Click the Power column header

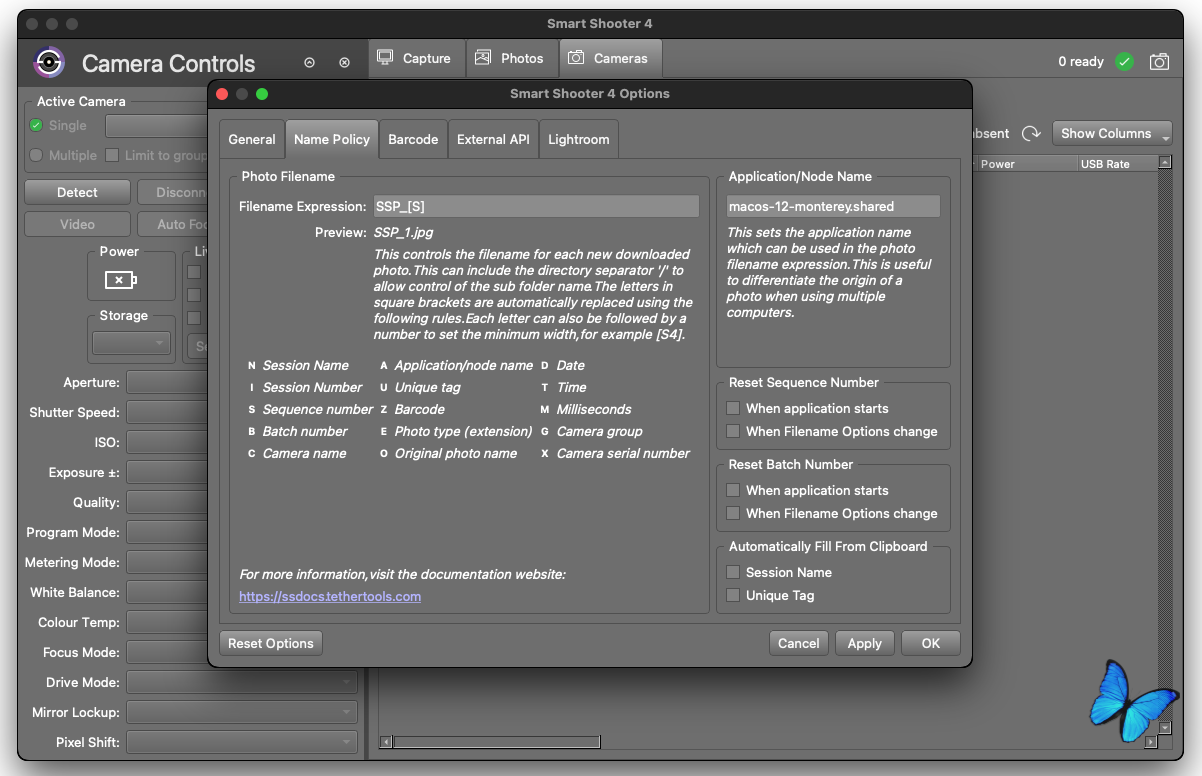(x=1026, y=163)
